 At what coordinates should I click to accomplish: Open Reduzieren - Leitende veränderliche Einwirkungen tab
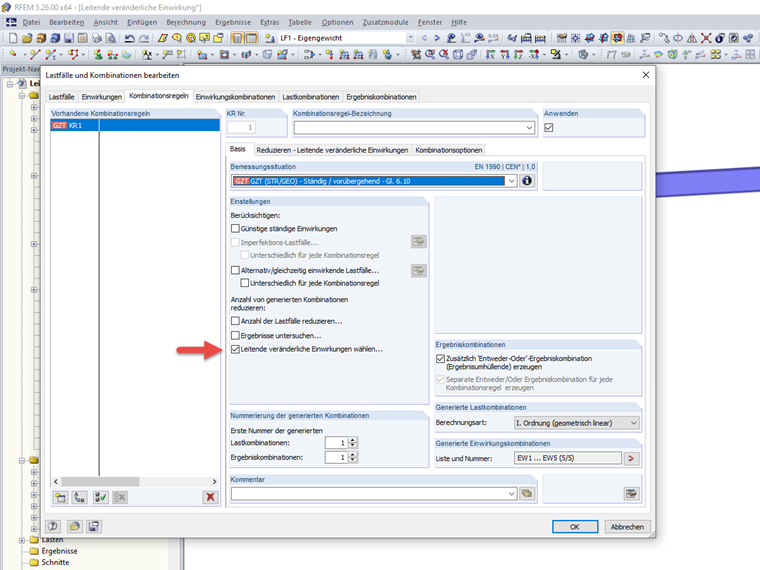(x=332, y=150)
